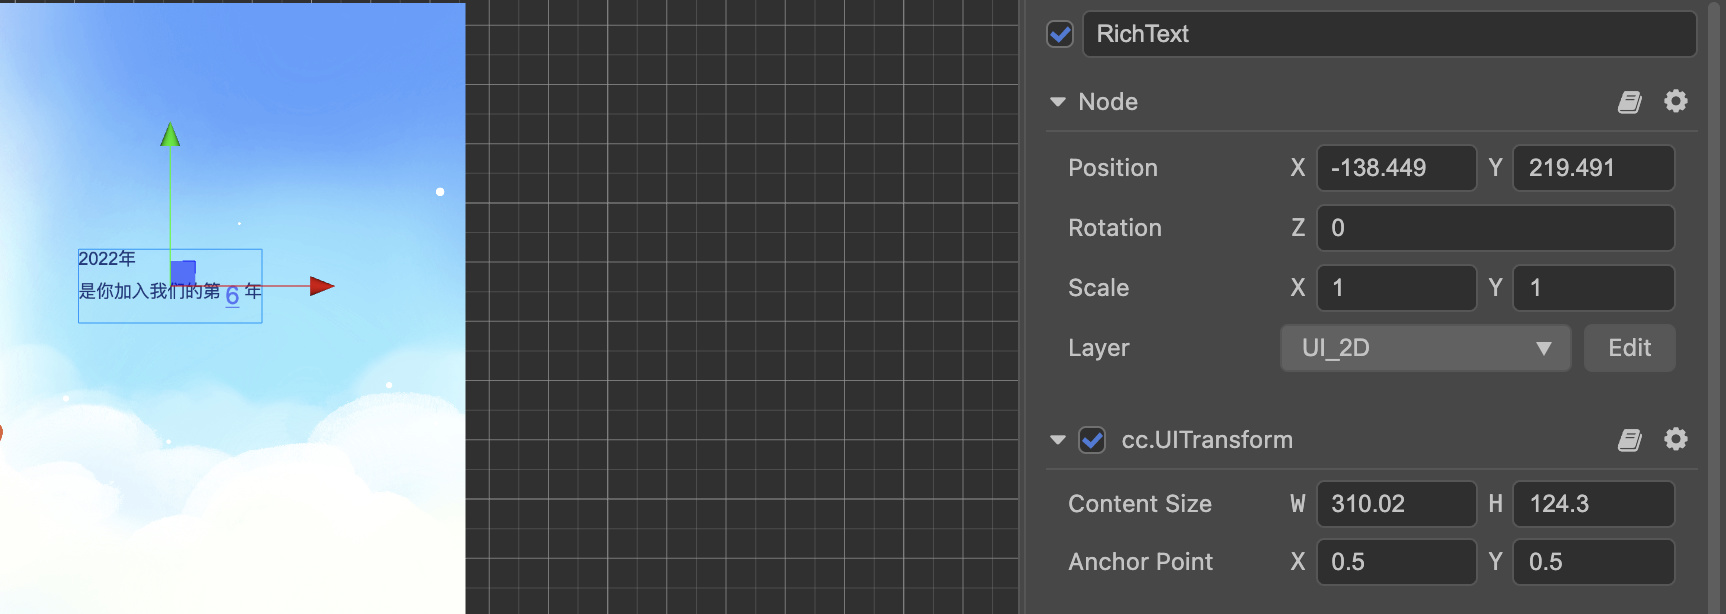Click the Position Y value field
Viewport: 1726px width, 614px height.
(x=1593, y=168)
